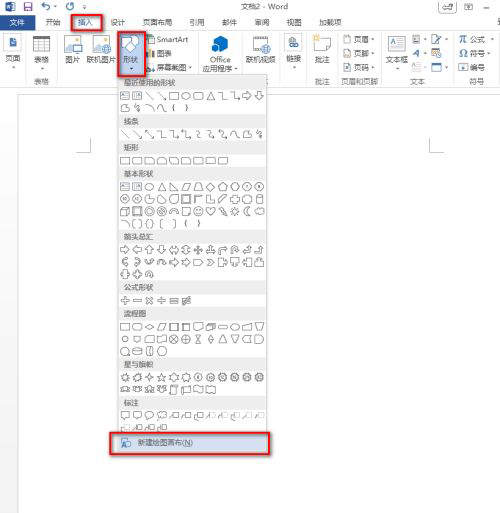
Task: Select cylinder shape in basic shapes
Action: [x=259, y=199]
